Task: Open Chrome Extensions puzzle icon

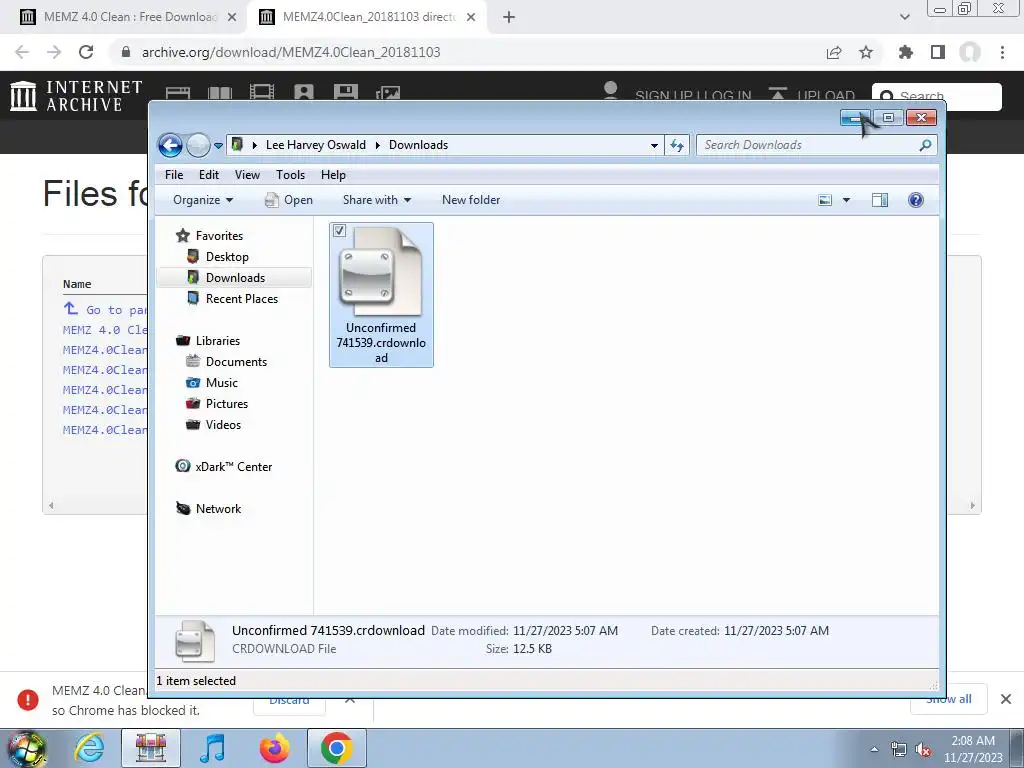Action: tap(906, 52)
